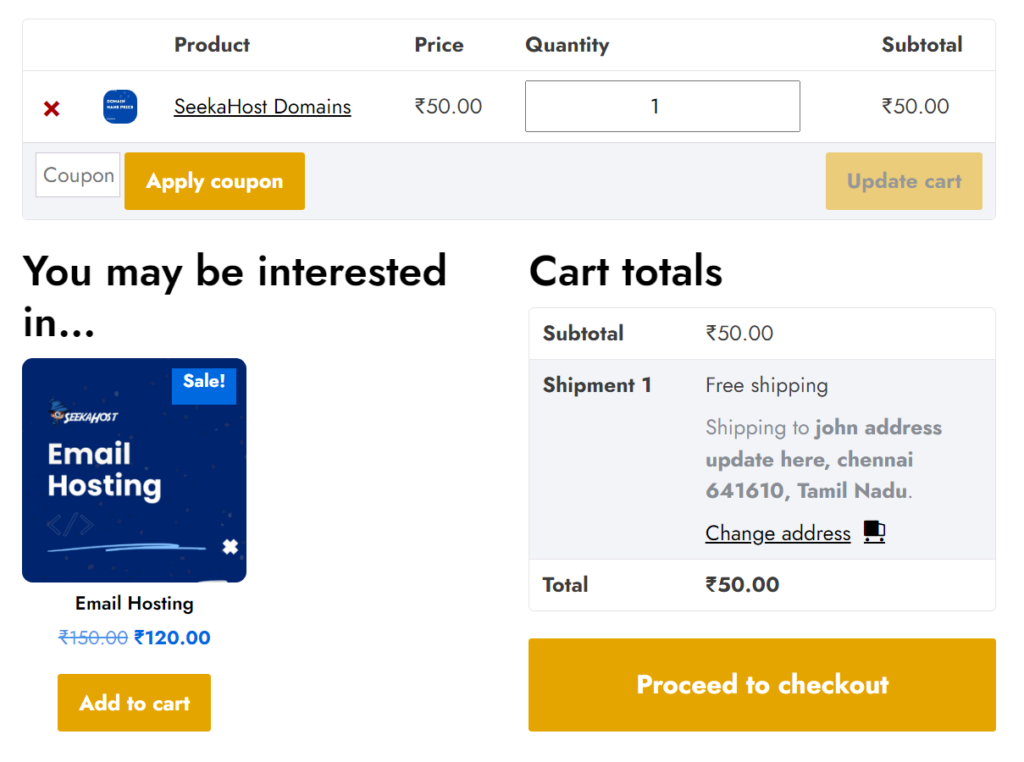The width and height of the screenshot is (1024, 762).
Task: Remove SeekaHost Domains using the red X icon
Action: point(51,107)
